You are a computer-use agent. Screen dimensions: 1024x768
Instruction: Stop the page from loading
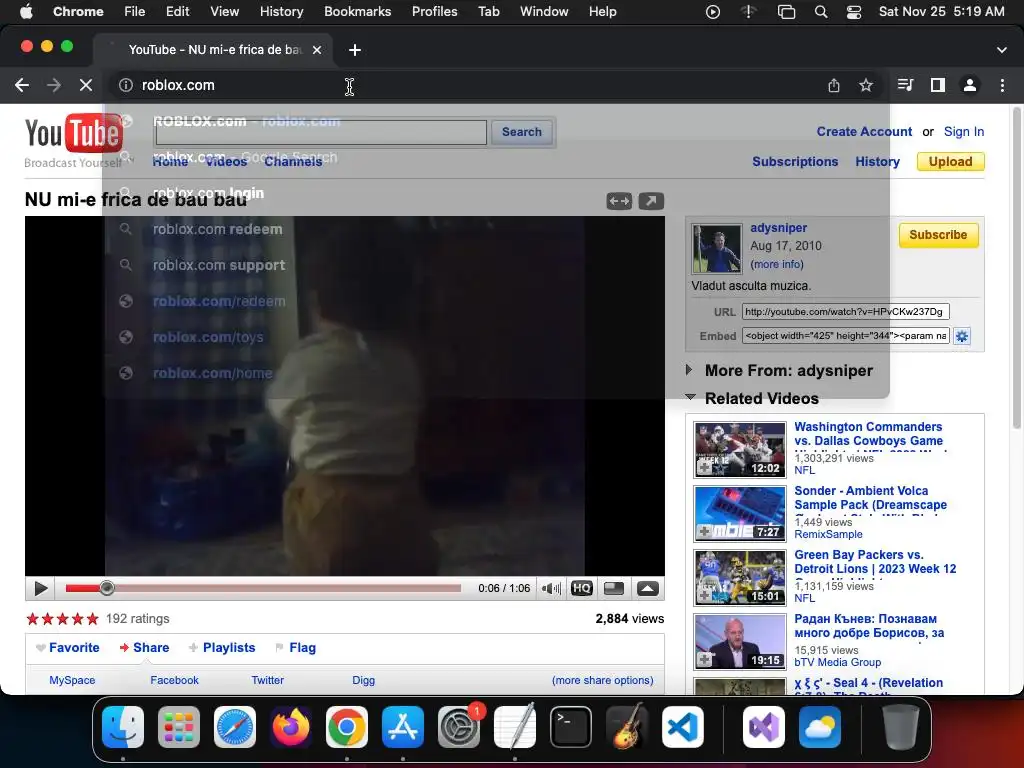tap(86, 86)
